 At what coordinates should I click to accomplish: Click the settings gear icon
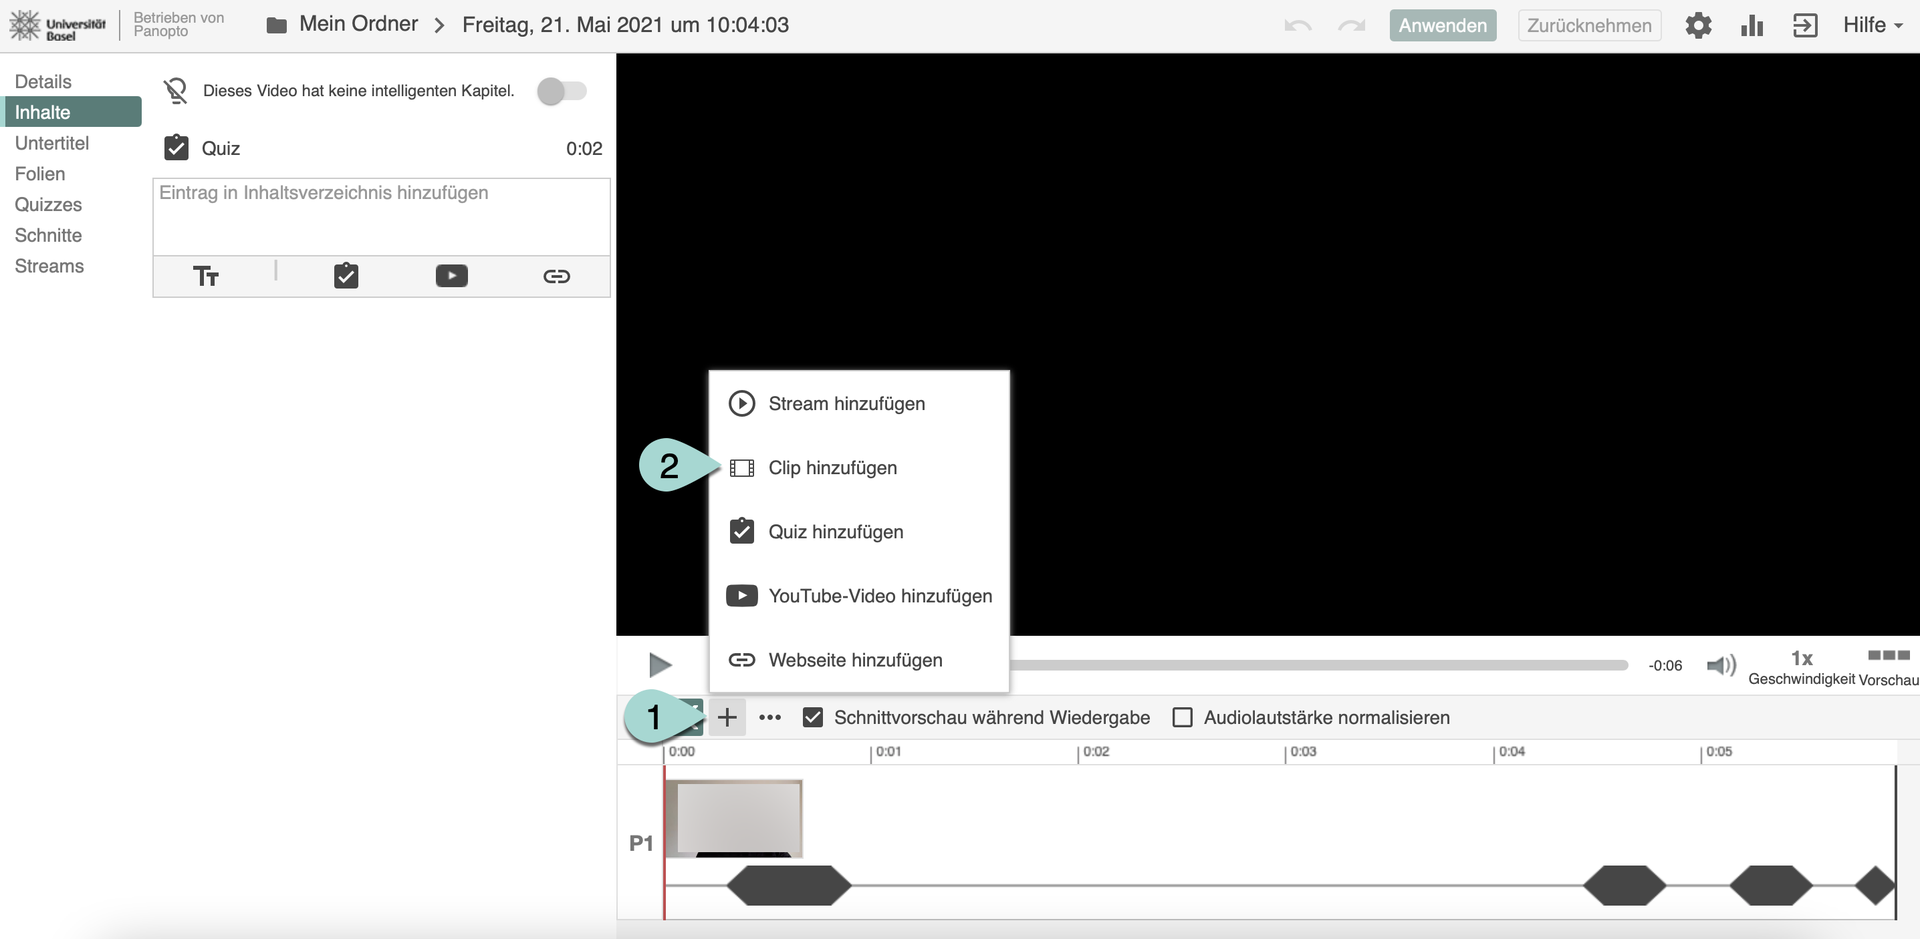(x=1698, y=25)
